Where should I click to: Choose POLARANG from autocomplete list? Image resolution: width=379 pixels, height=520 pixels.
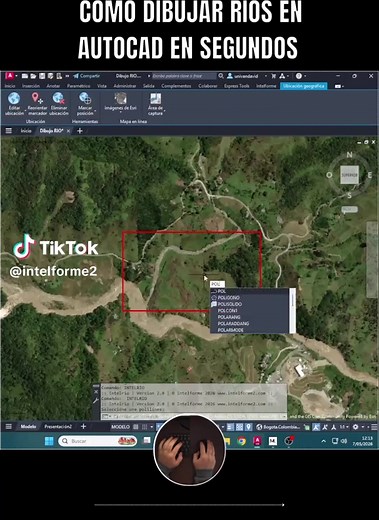249,317
